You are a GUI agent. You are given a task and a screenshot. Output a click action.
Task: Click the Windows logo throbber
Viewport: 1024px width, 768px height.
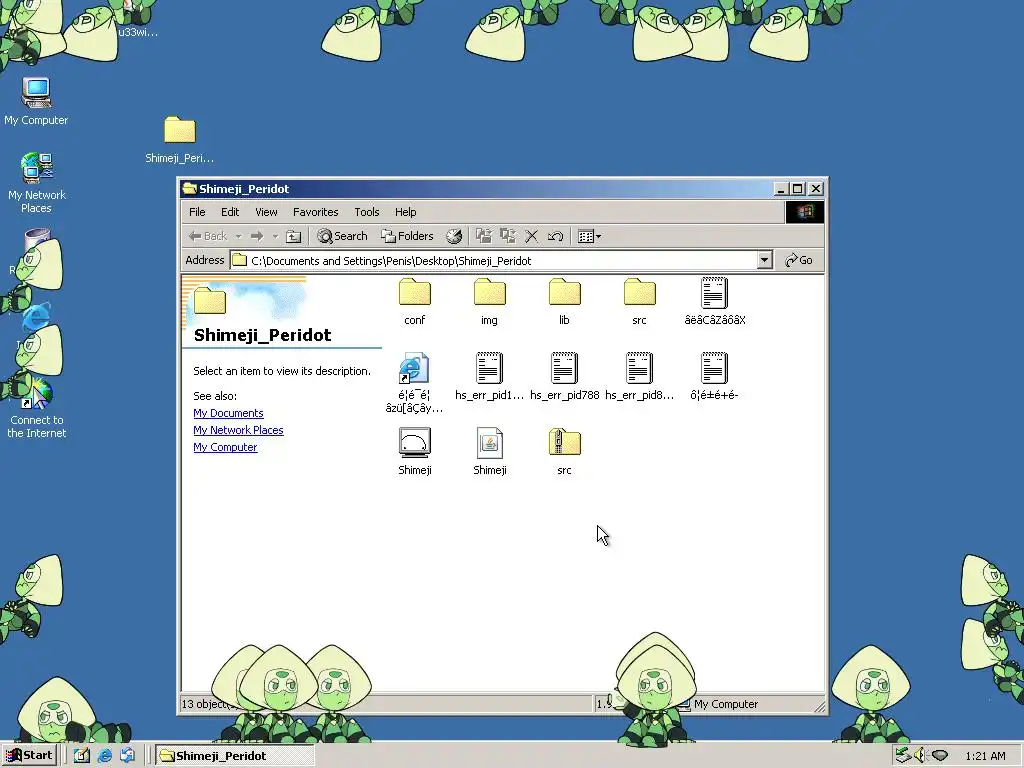(x=805, y=212)
